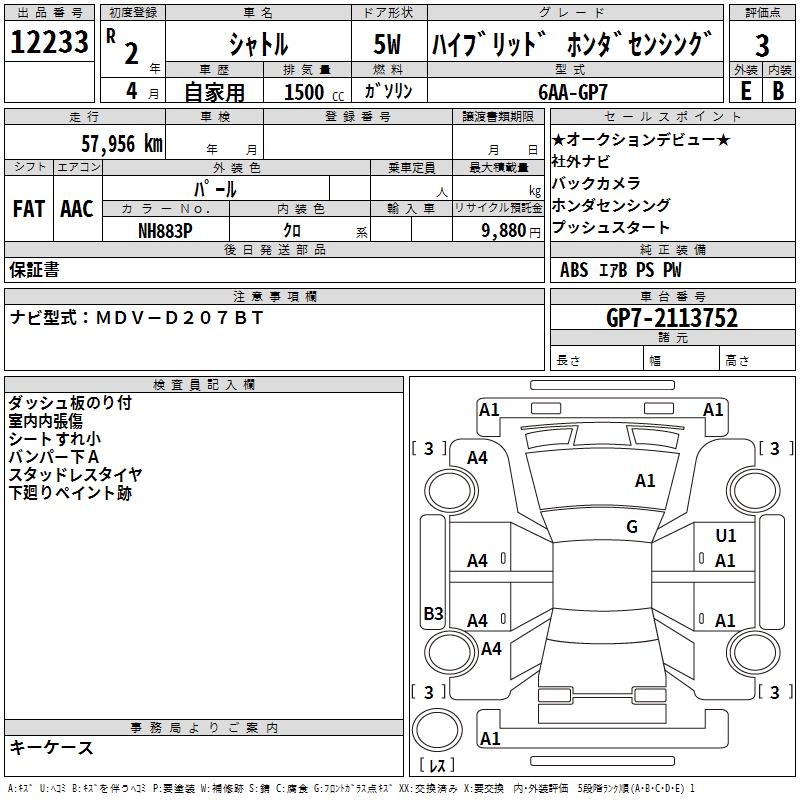Click the バックカメラ sales point
800x800 pixels.
tap(595, 183)
